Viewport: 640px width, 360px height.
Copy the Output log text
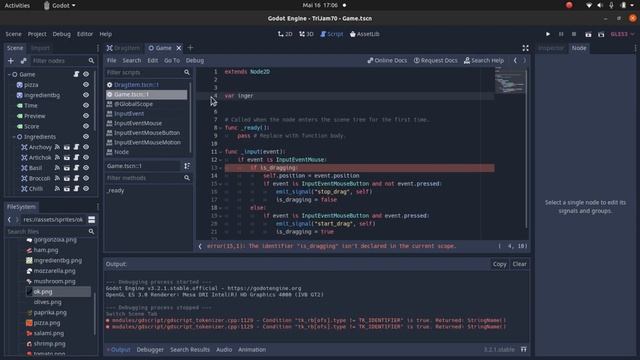(499, 264)
